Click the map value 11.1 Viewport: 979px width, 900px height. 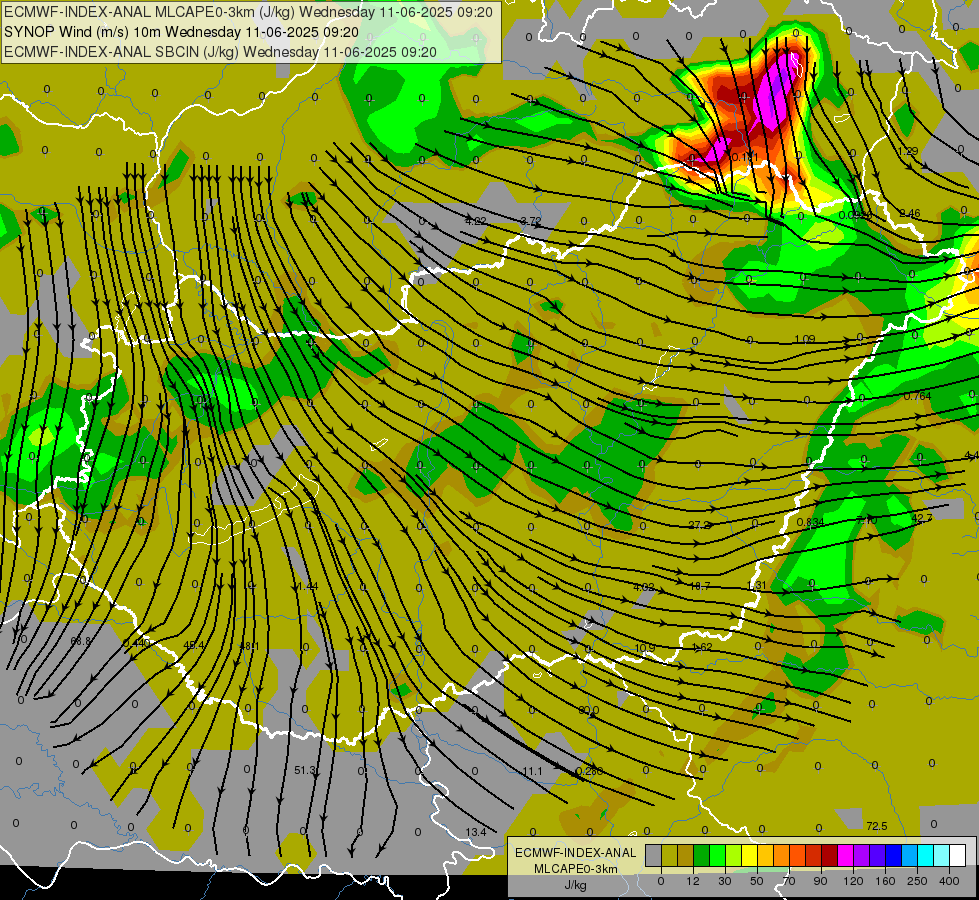[x=532, y=771]
